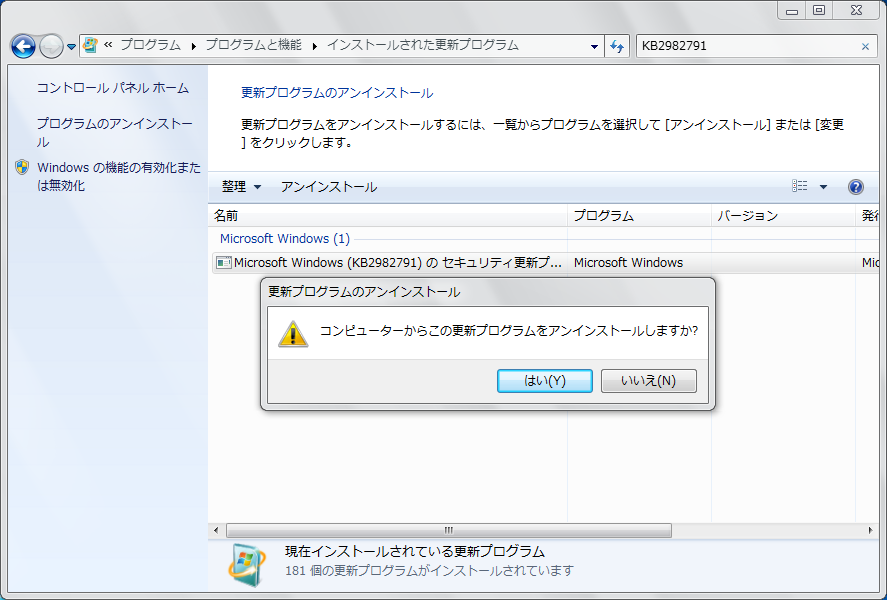Click the shield icon beside Windows features
Image resolution: width=887 pixels, height=600 pixels.
[x=22, y=167]
